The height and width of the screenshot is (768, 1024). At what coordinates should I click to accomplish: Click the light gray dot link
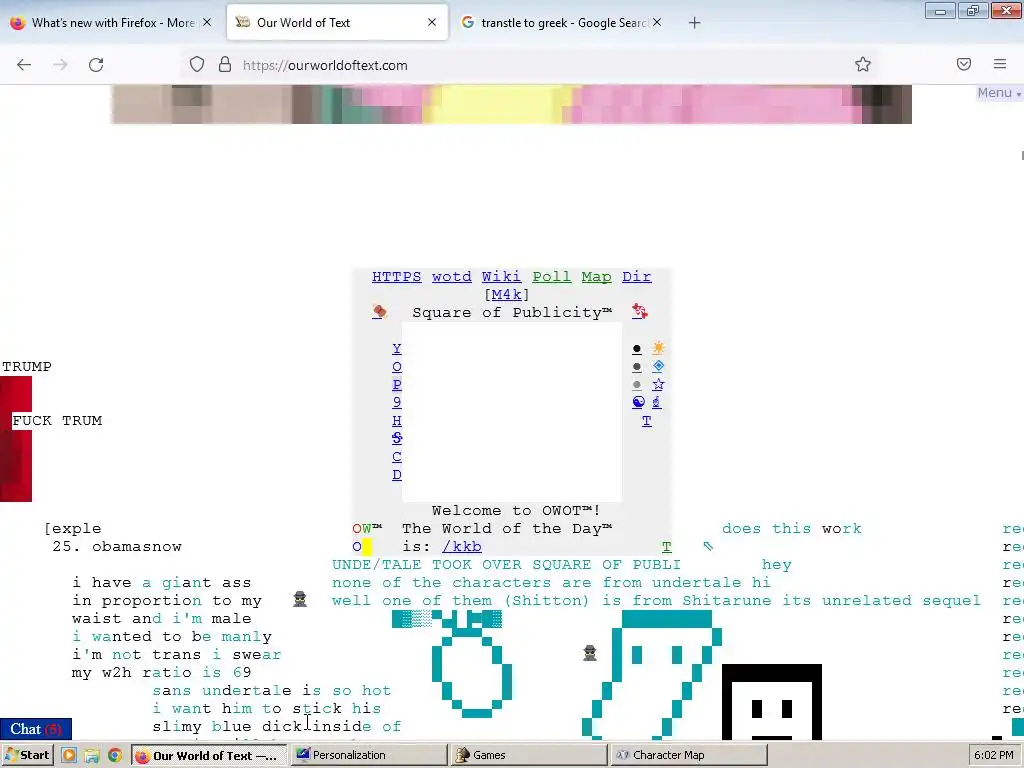(637, 385)
